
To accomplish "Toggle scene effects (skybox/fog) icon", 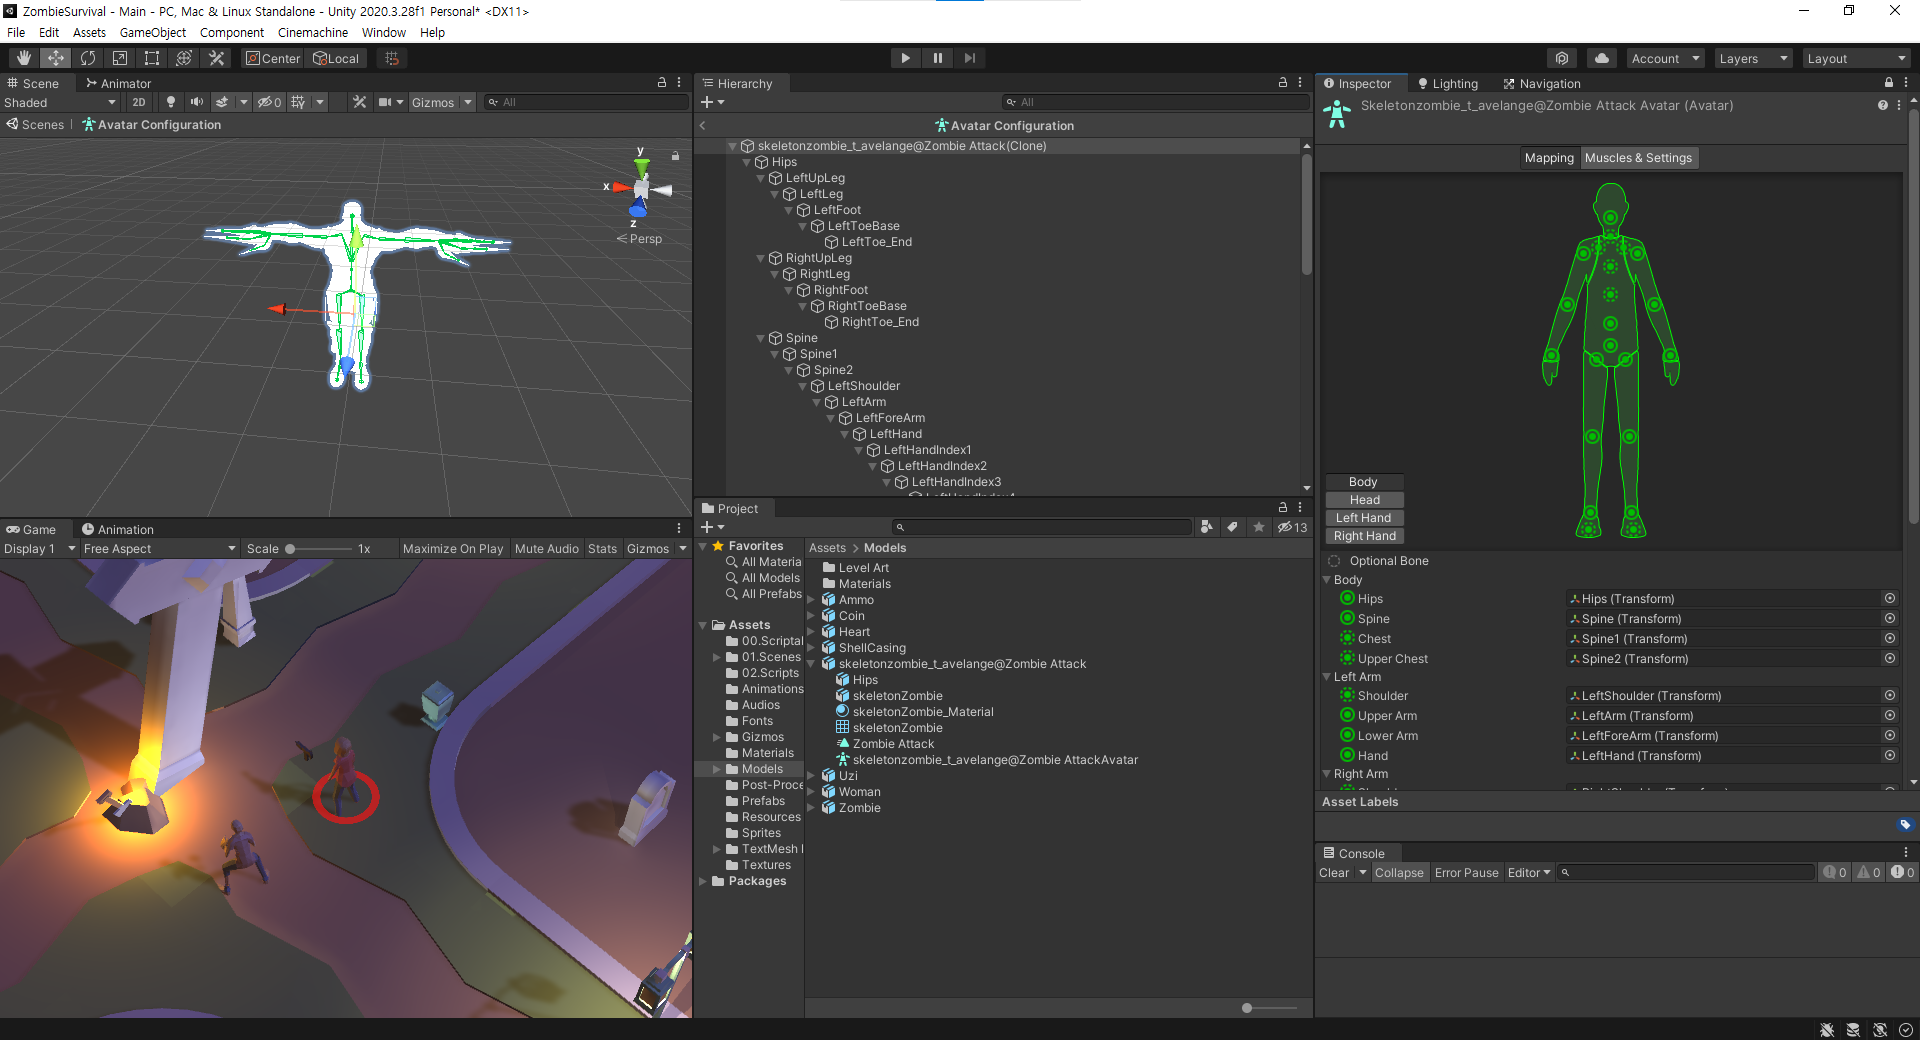I will [222, 102].
